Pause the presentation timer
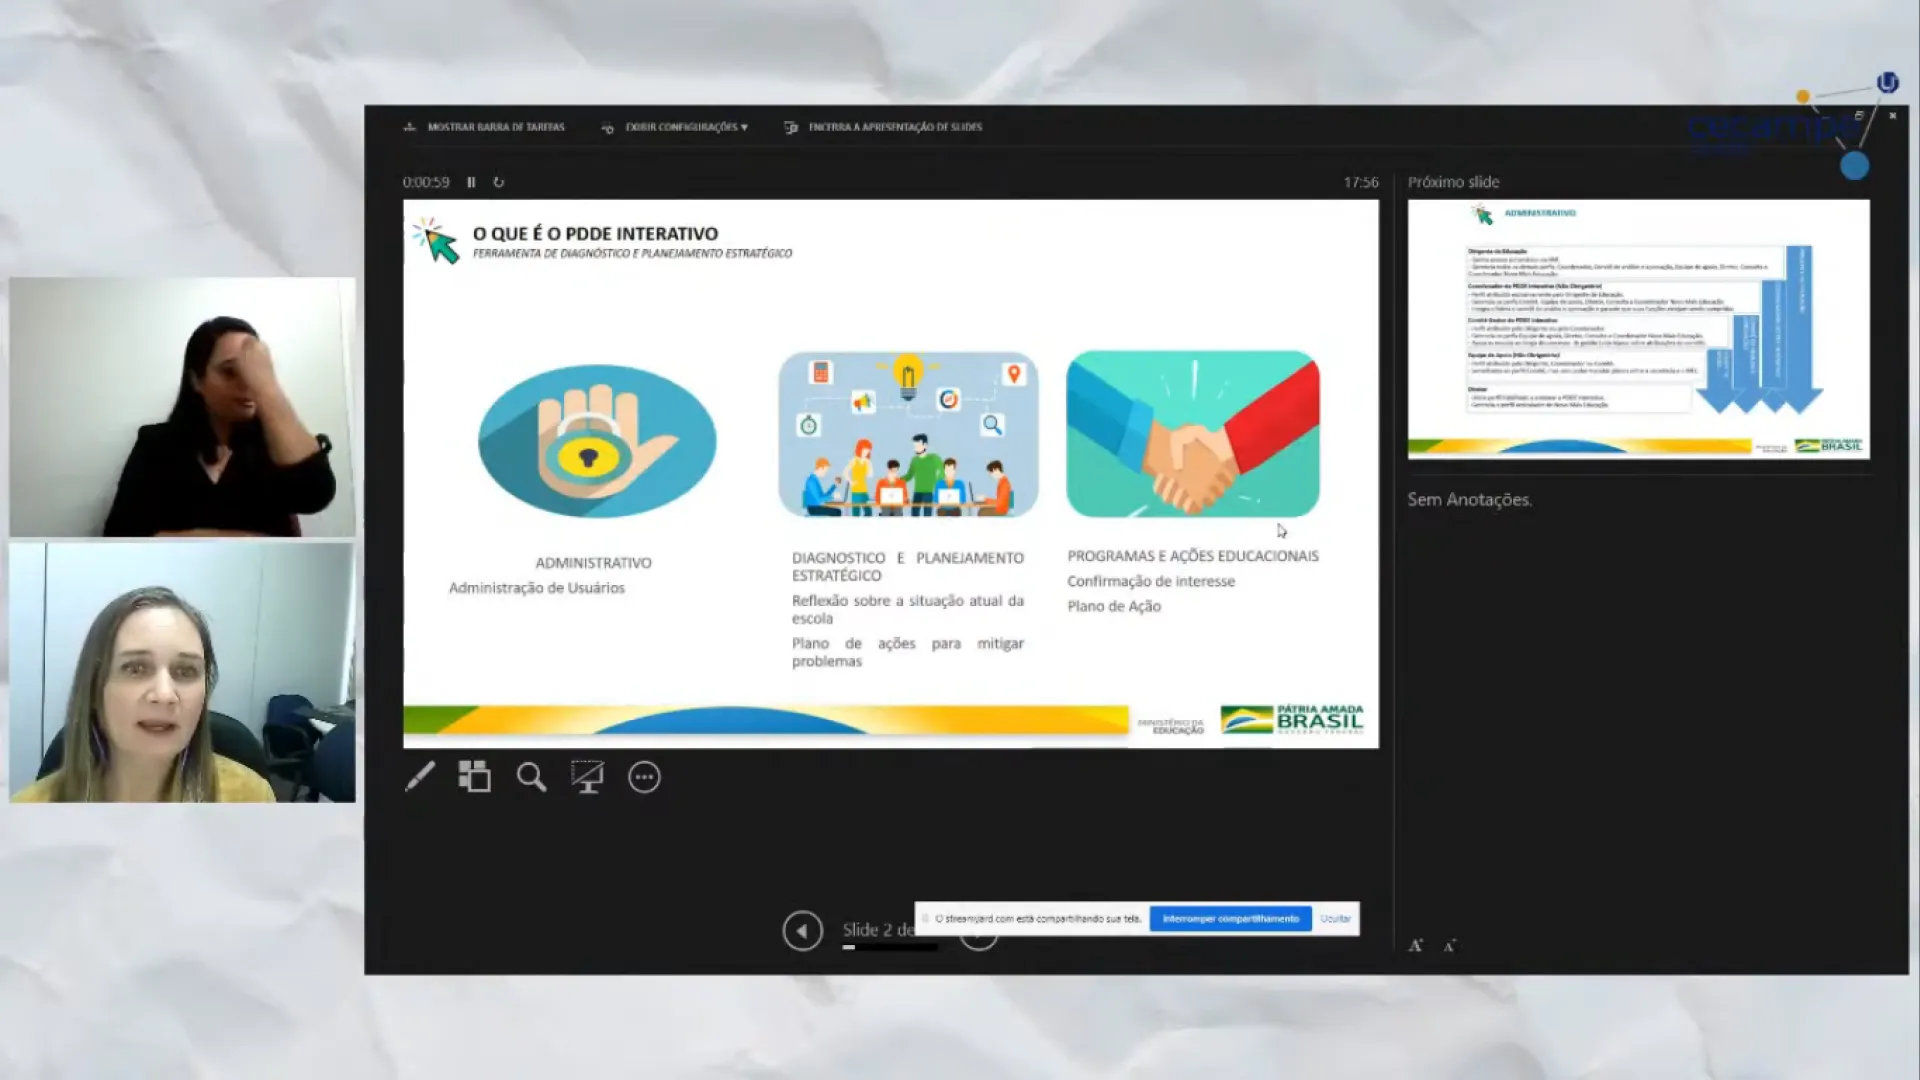 471,182
